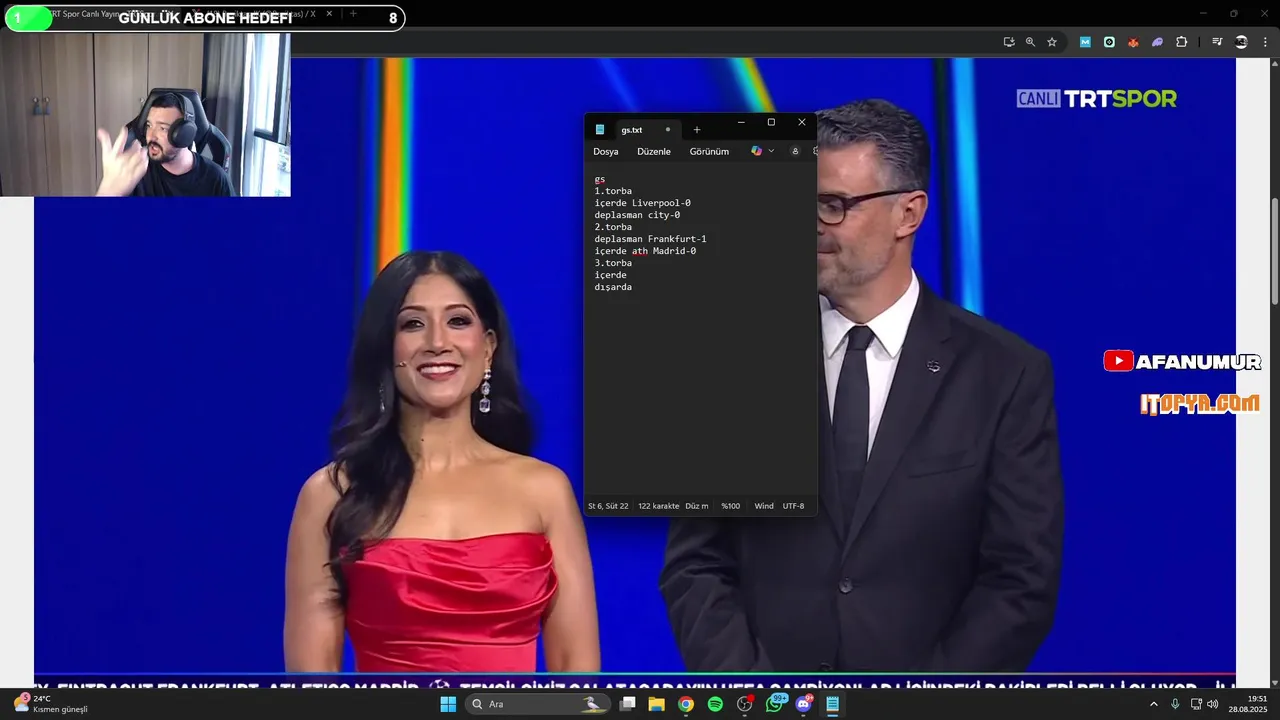1280x720 pixels.
Task: Click UTF-8 encoding in Notepad status bar
Action: click(x=793, y=506)
